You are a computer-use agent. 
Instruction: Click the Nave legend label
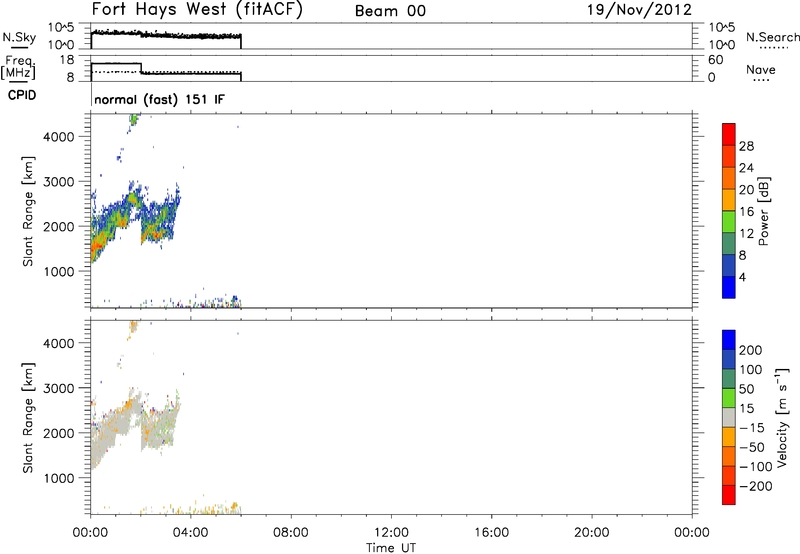pos(761,69)
